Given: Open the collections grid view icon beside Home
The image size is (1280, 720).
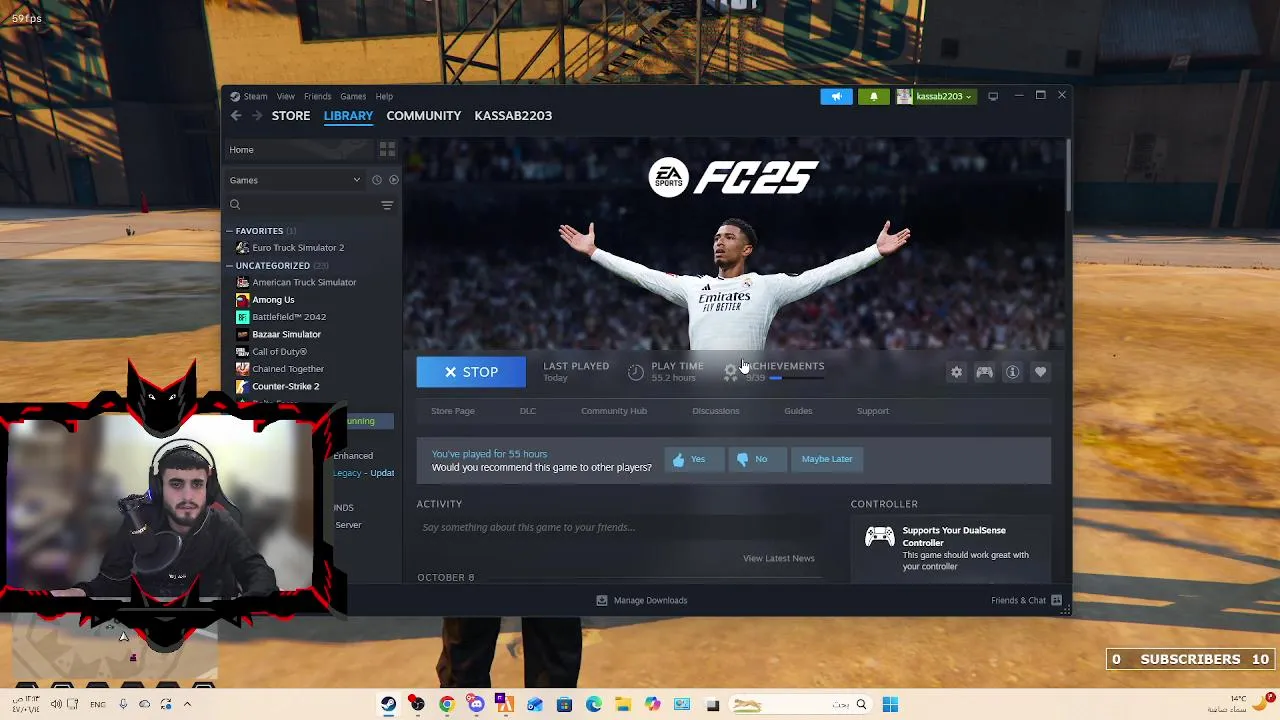Looking at the screenshot, I should (x=387, y=149).
